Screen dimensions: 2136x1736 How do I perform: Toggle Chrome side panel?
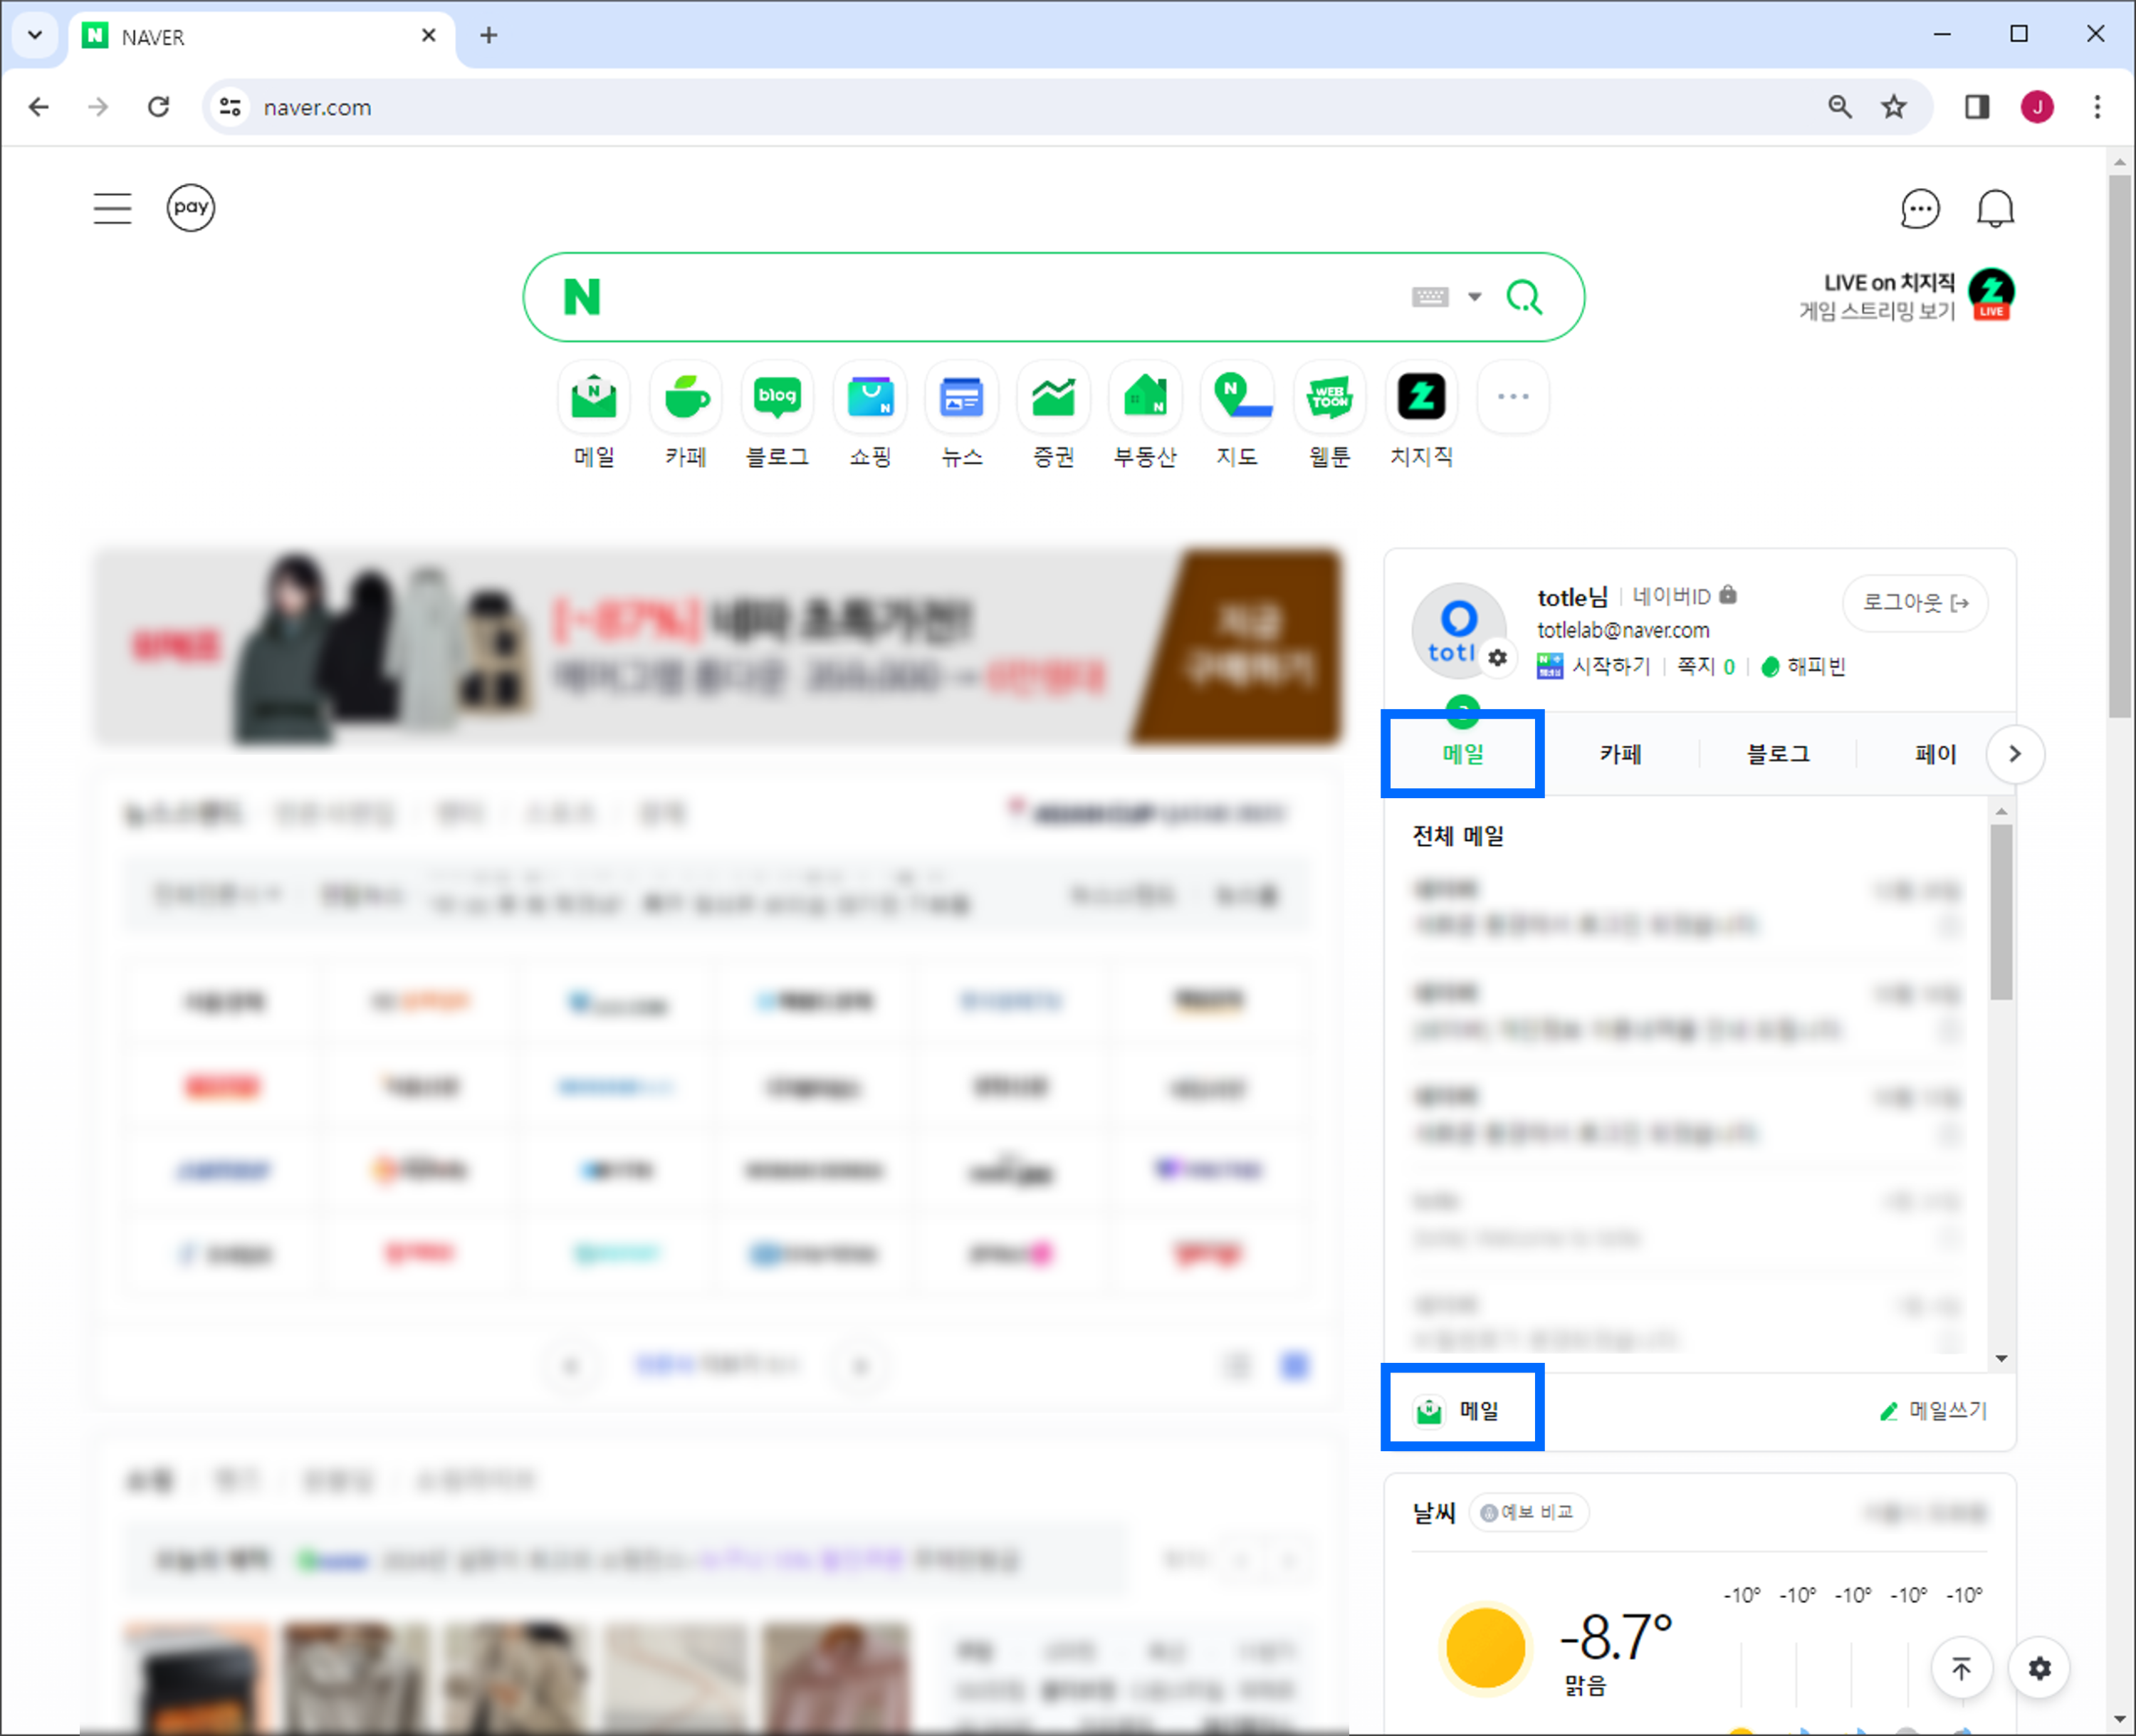pyautogui.click(x=1976, y=107)
